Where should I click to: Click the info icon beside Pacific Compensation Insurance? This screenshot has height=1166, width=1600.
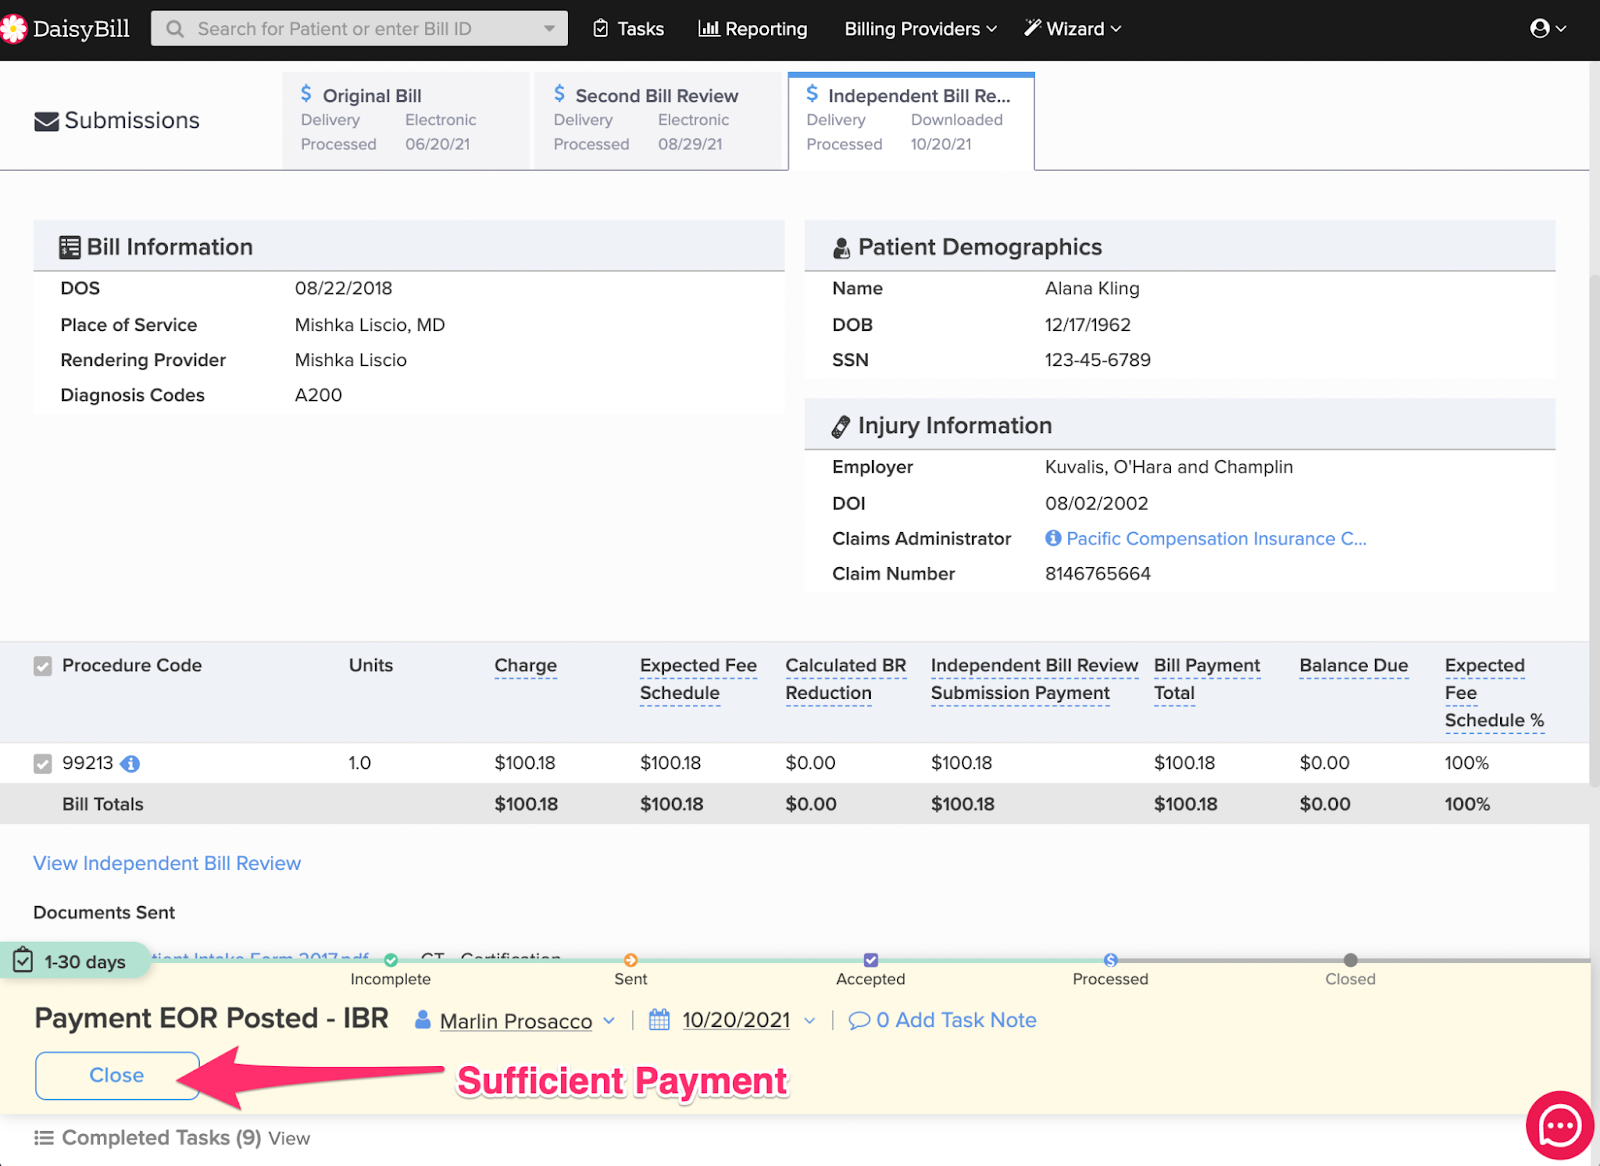(1052, 538)
